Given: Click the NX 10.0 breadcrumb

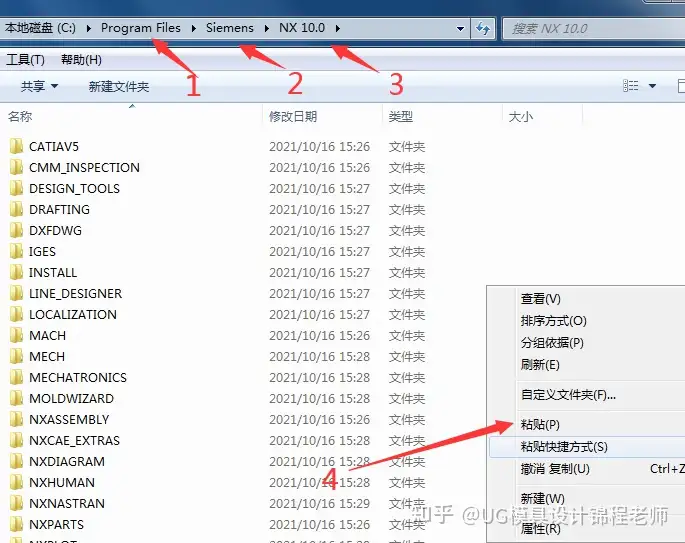Looking at the screenshot, I should [302, 28].
